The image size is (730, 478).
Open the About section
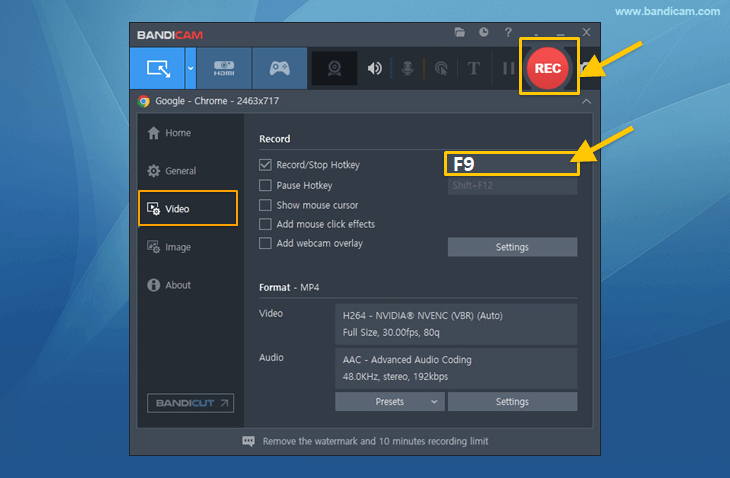click(169, 285)
